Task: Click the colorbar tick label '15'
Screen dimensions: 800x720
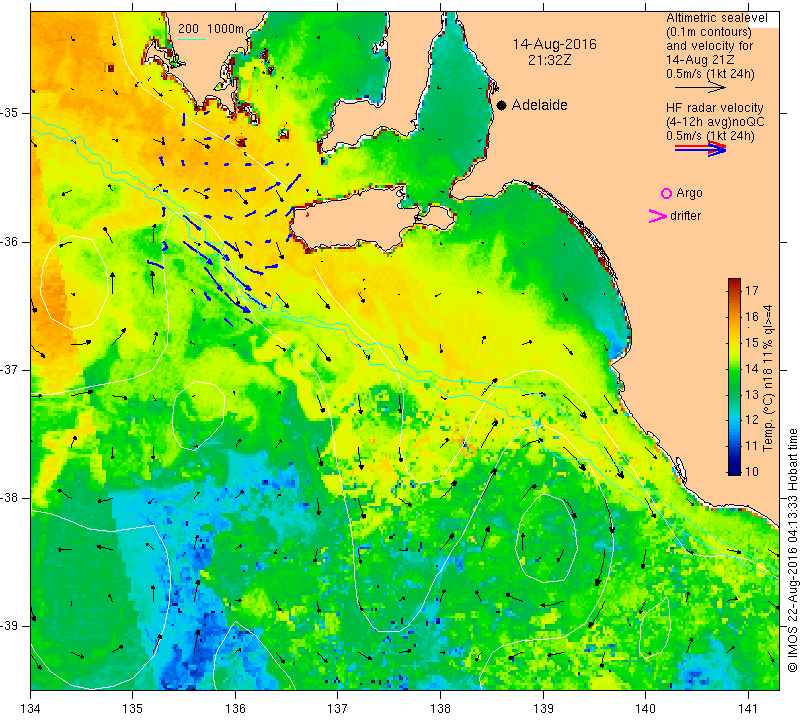Action: [752, 342]
